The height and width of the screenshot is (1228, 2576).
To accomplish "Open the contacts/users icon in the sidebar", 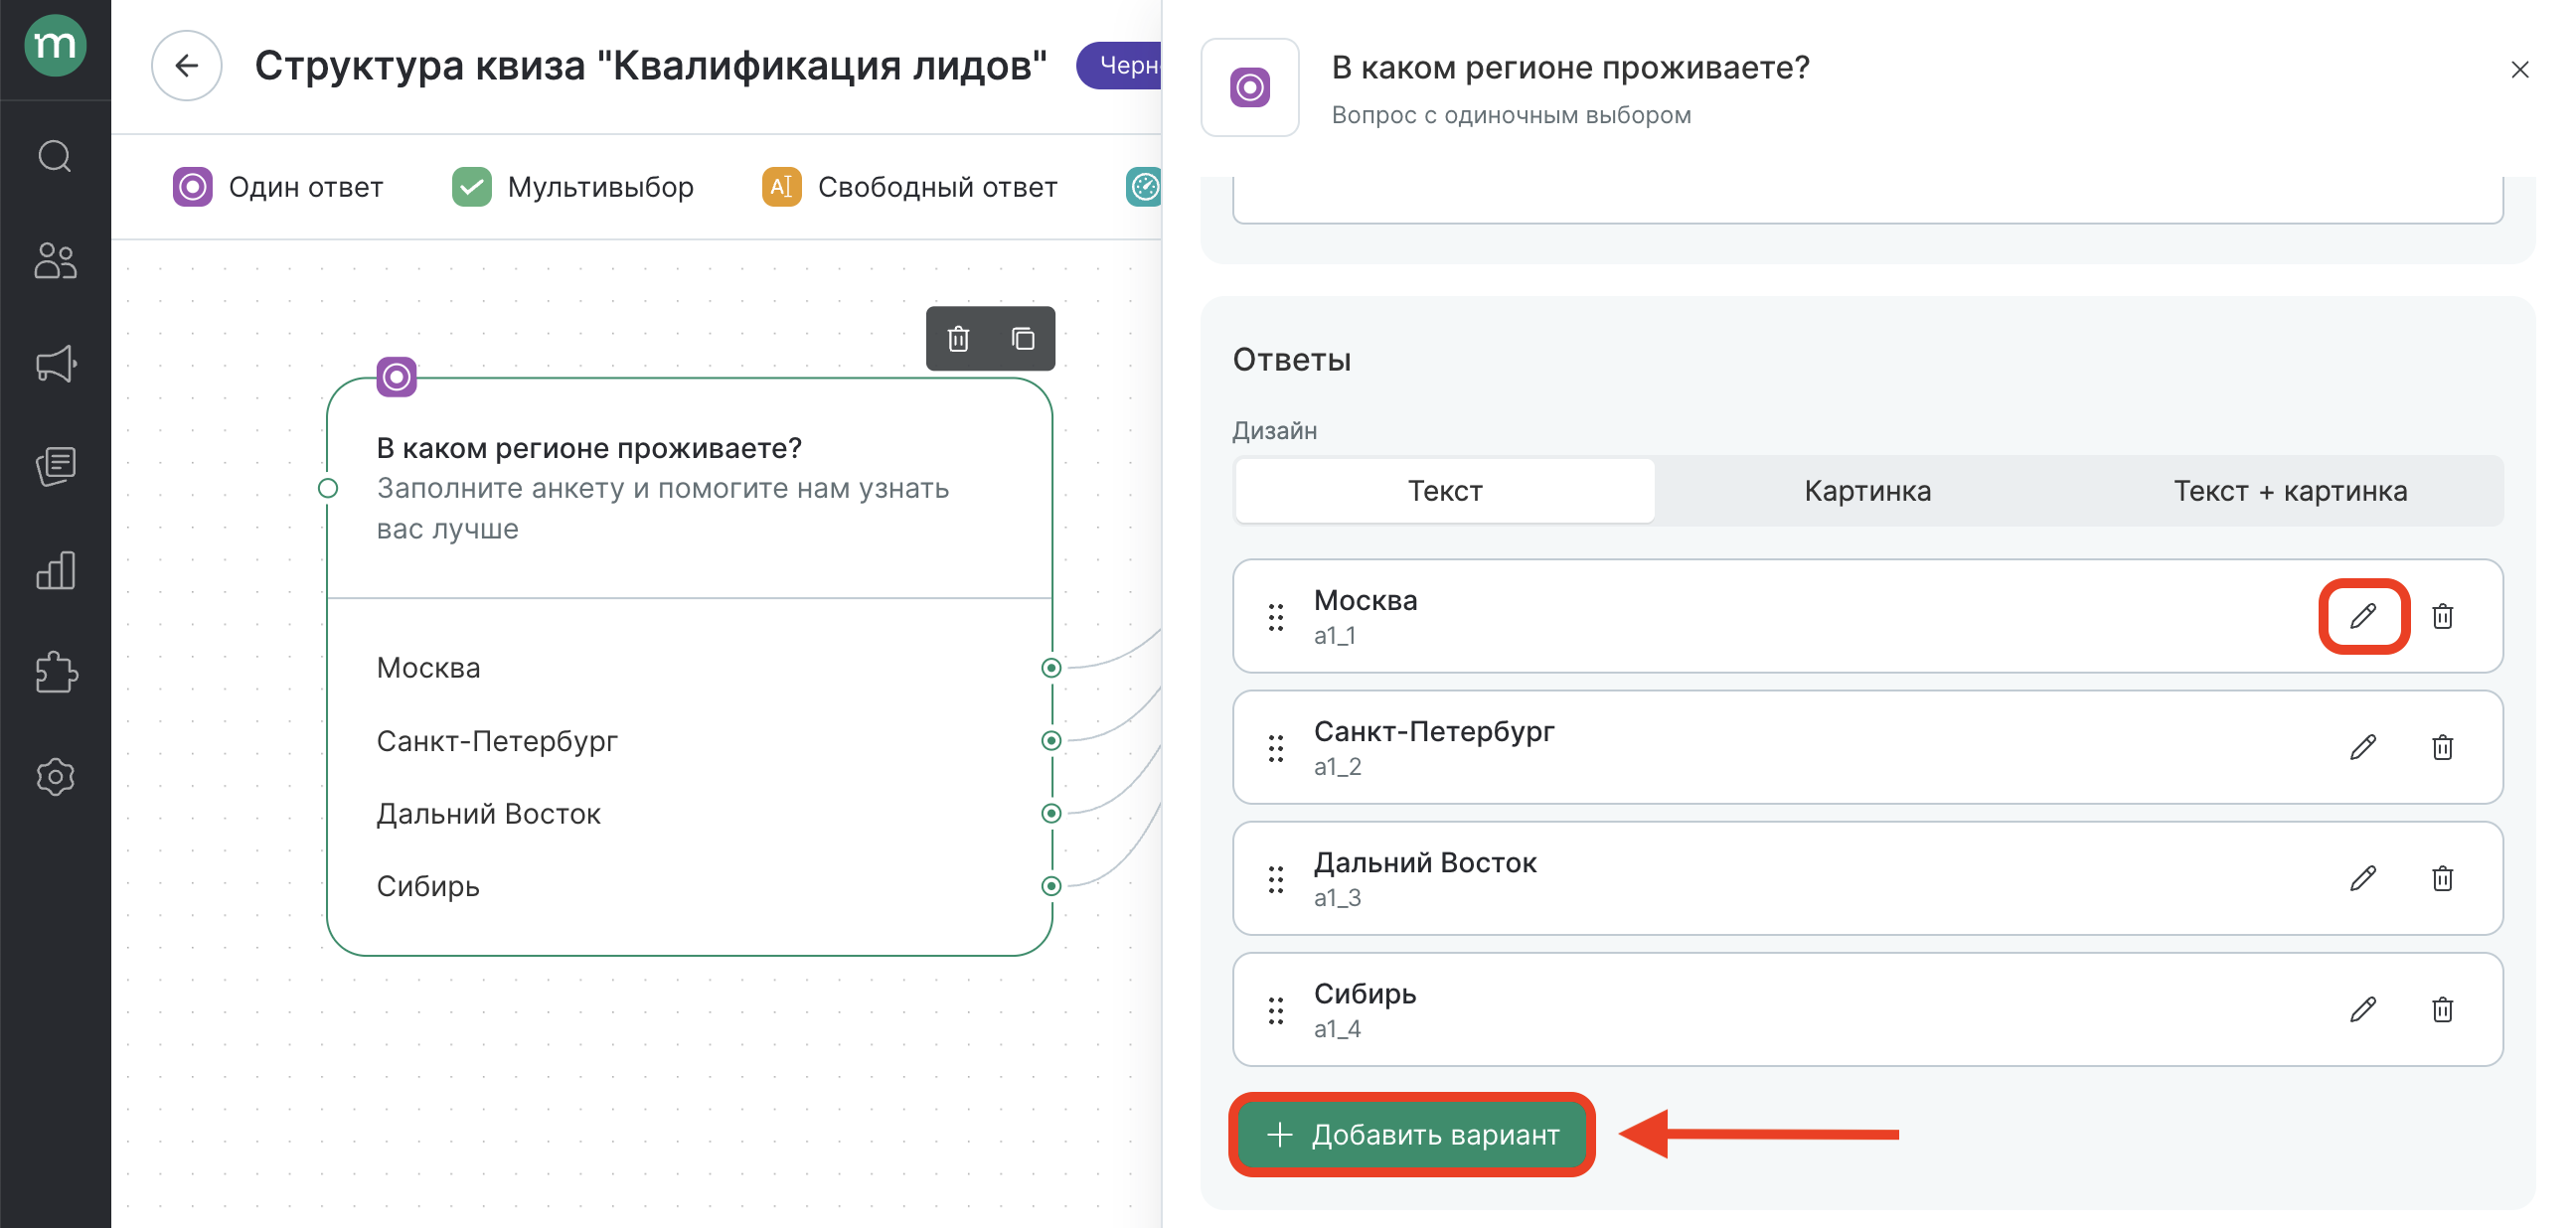I will 55,261.
